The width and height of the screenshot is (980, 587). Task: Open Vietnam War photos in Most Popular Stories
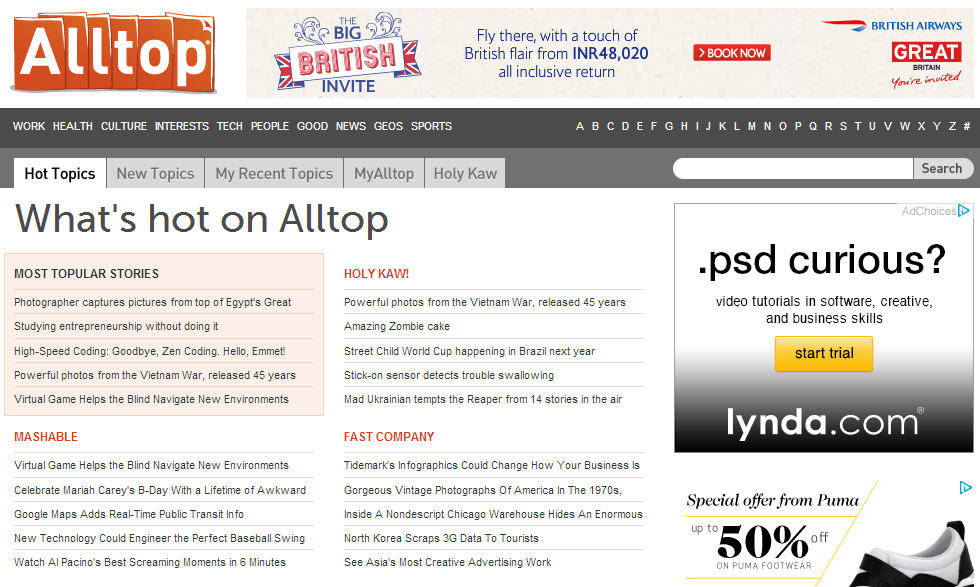155,375
